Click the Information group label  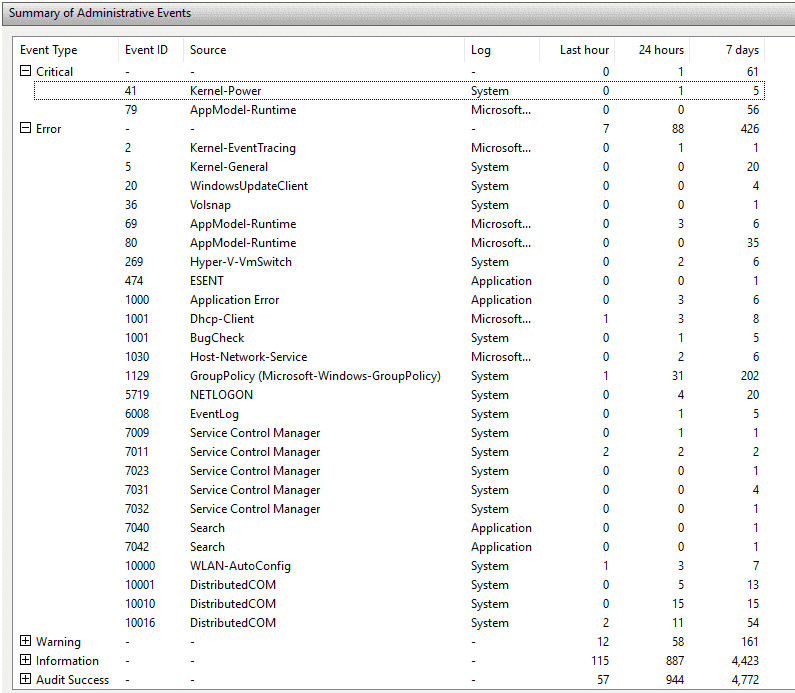[x=67, y=661]
